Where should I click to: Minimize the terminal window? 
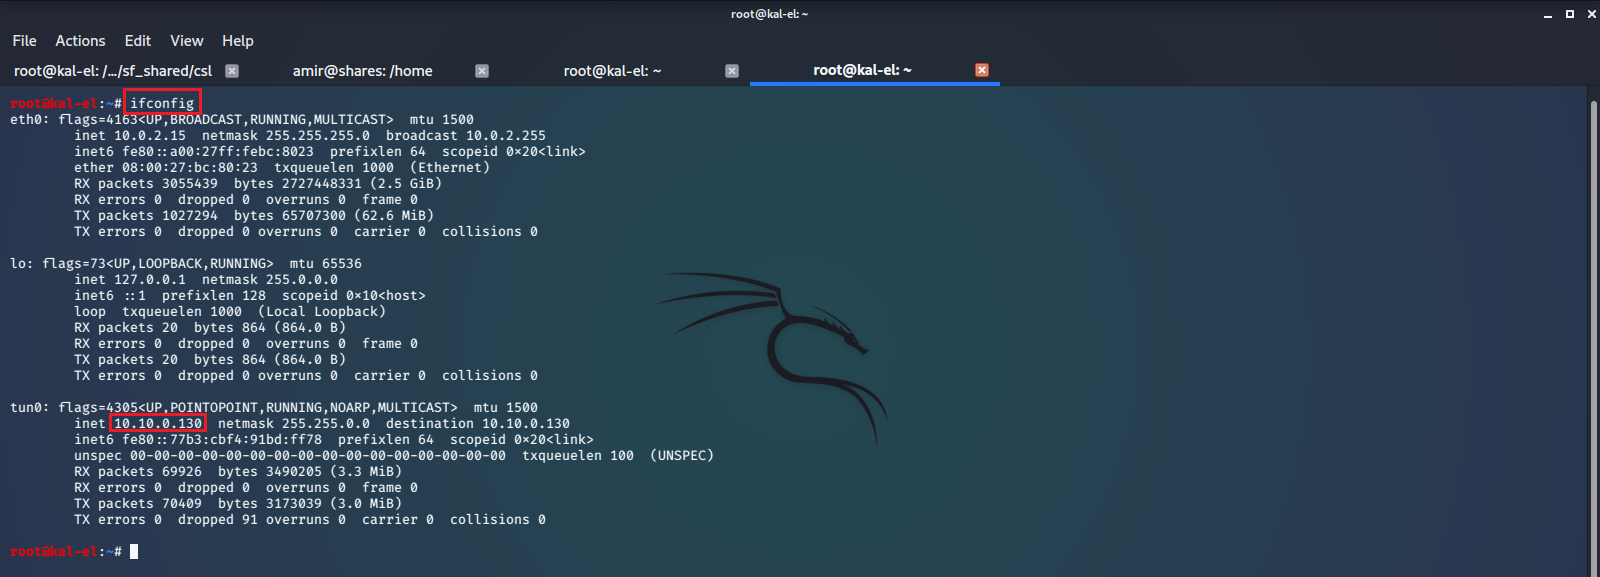[1548, 14]
